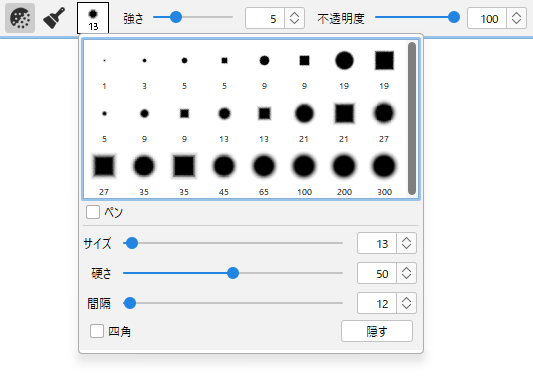533x382 pixels.
Task: Click the 不透明度 value field showing 100
Action: tap(487, 18)
